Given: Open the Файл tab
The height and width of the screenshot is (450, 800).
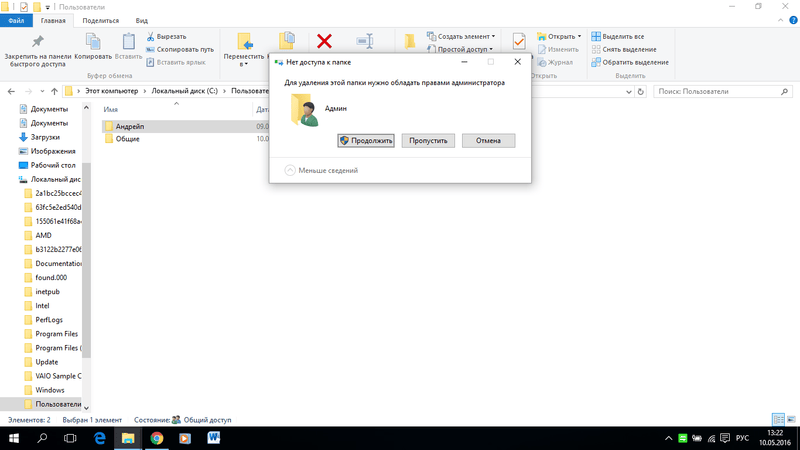Looking at the screenshot, I should click(16, 20).
